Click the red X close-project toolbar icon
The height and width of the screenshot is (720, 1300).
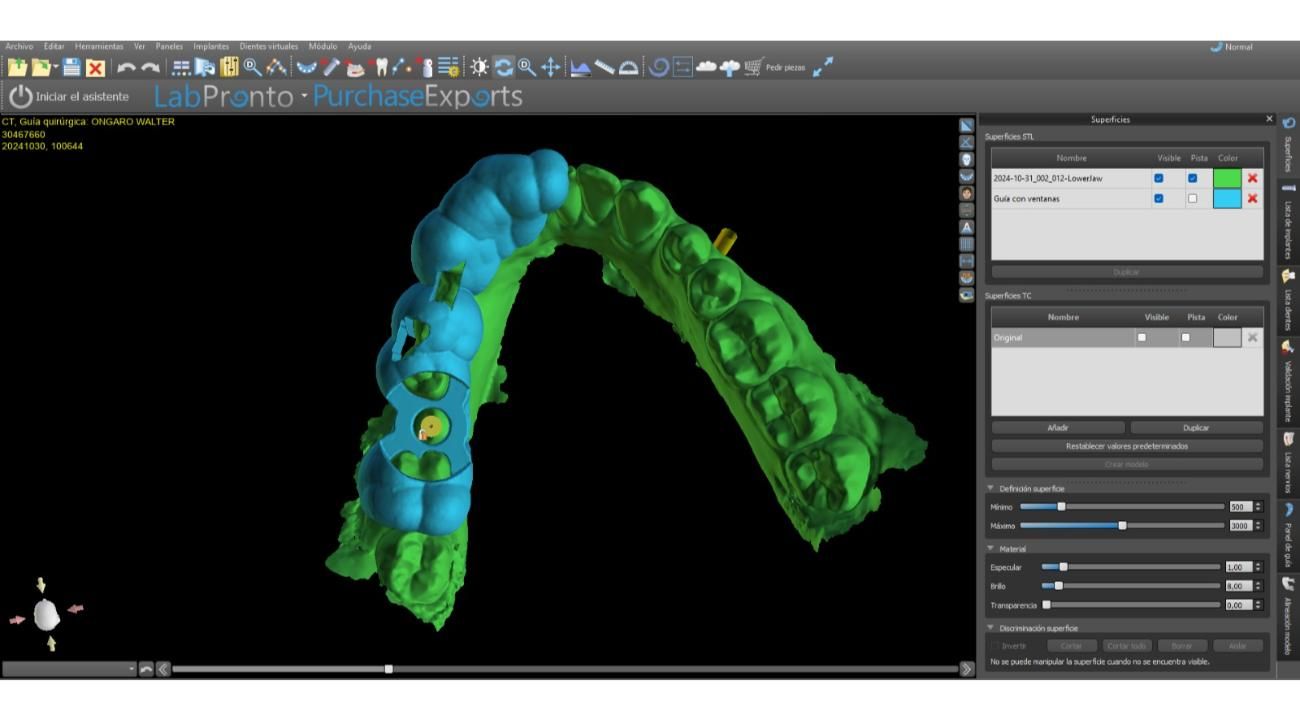click(x=95, y=67)
